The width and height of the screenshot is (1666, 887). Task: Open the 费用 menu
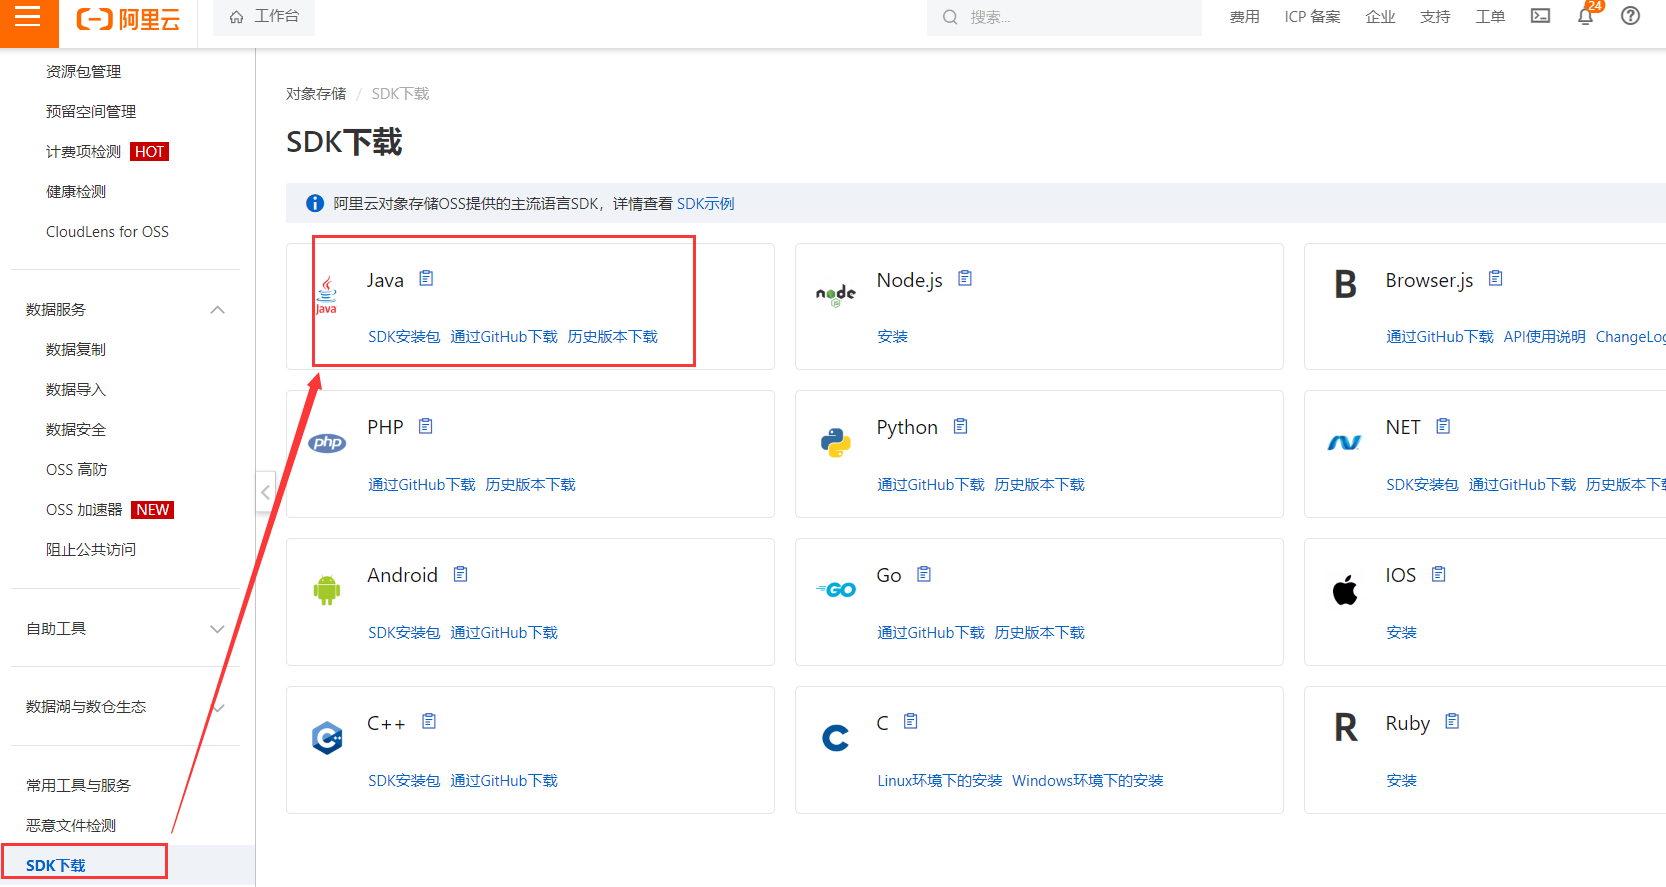tap(1244, 17)
